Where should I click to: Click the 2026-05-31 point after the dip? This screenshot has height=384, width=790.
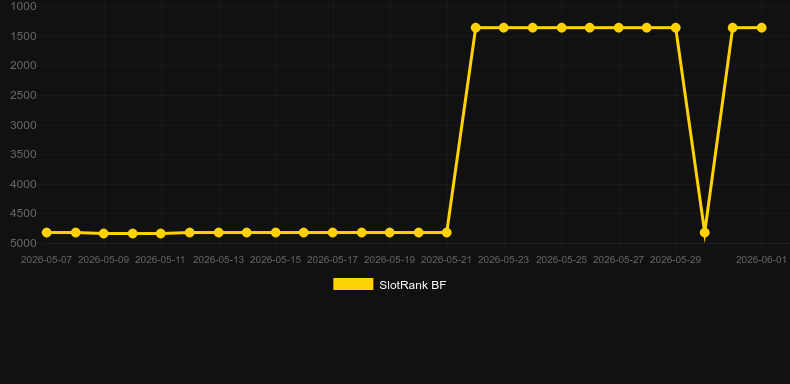(733, 27)
